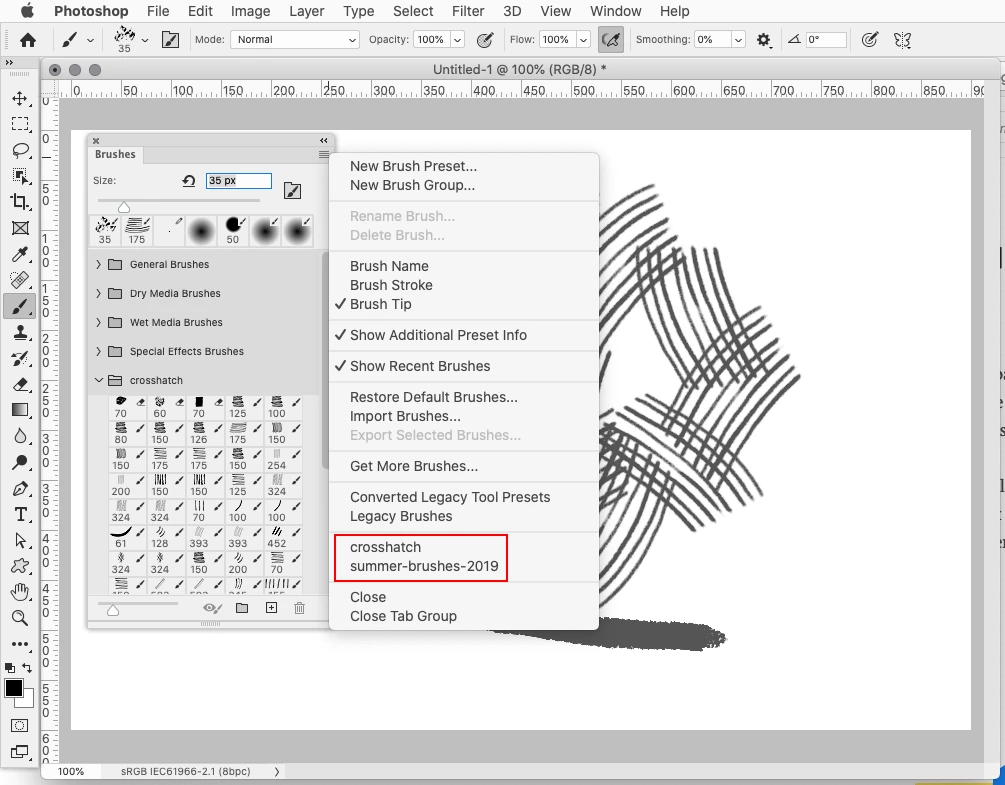Select the Clone Stamp tool
The width and height of the screenshot is (1005, 785).
tap(20, 333)
